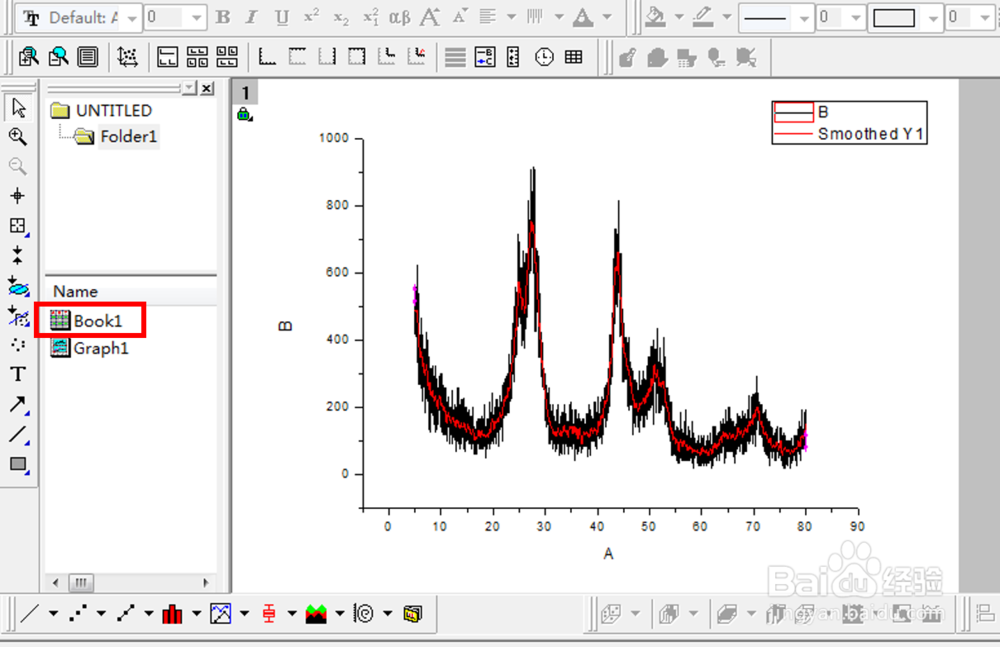
Task: Expand the text alignment dropdown arrow
Action: click(x=511, y=17)
